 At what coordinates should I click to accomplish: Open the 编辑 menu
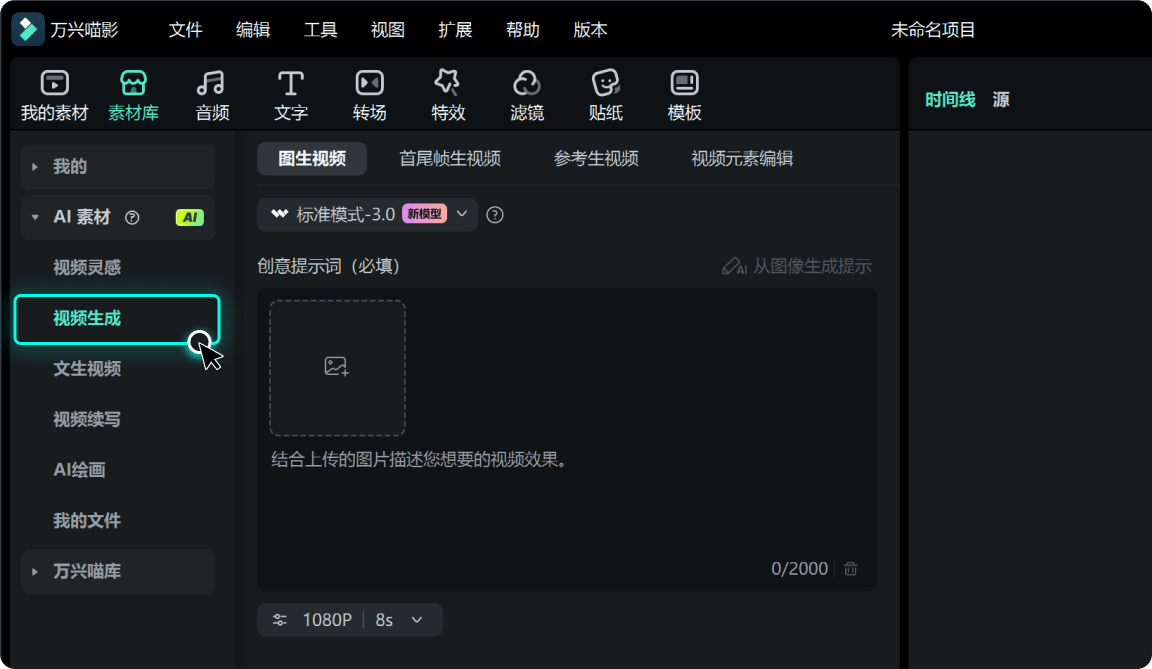tap(253, 29)
